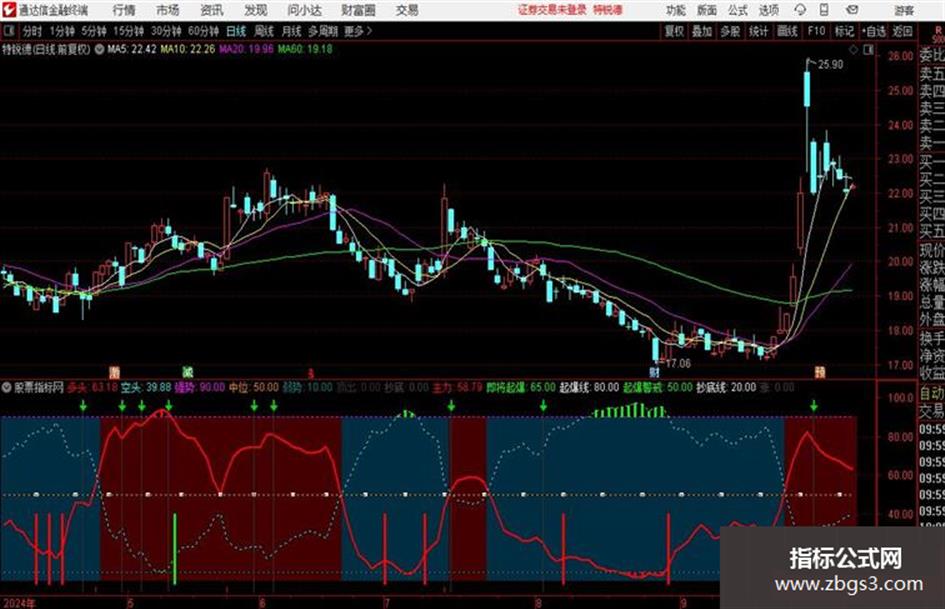Click the 即将起爆: 65.00 indicator value
Screen dimensions: 945x609
click(x=521, y=388)
